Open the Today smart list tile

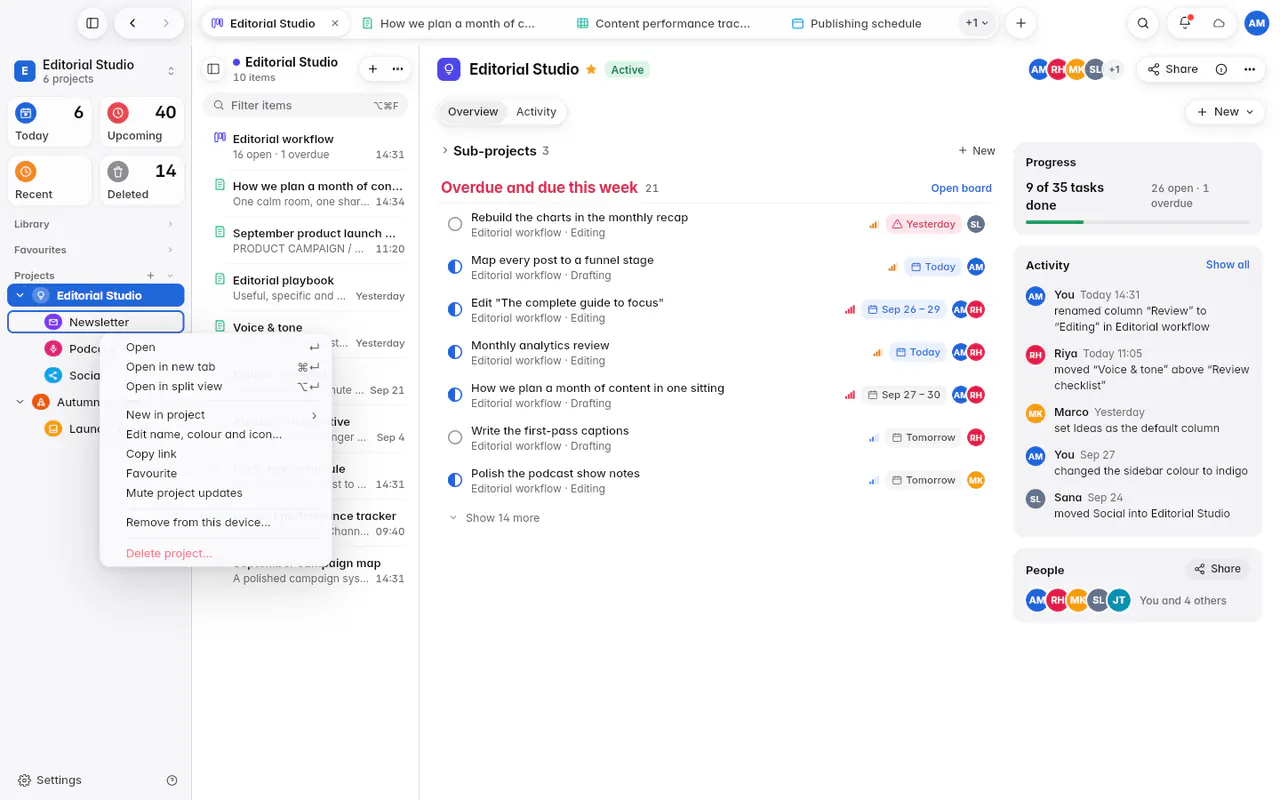(x=50, y=123)
